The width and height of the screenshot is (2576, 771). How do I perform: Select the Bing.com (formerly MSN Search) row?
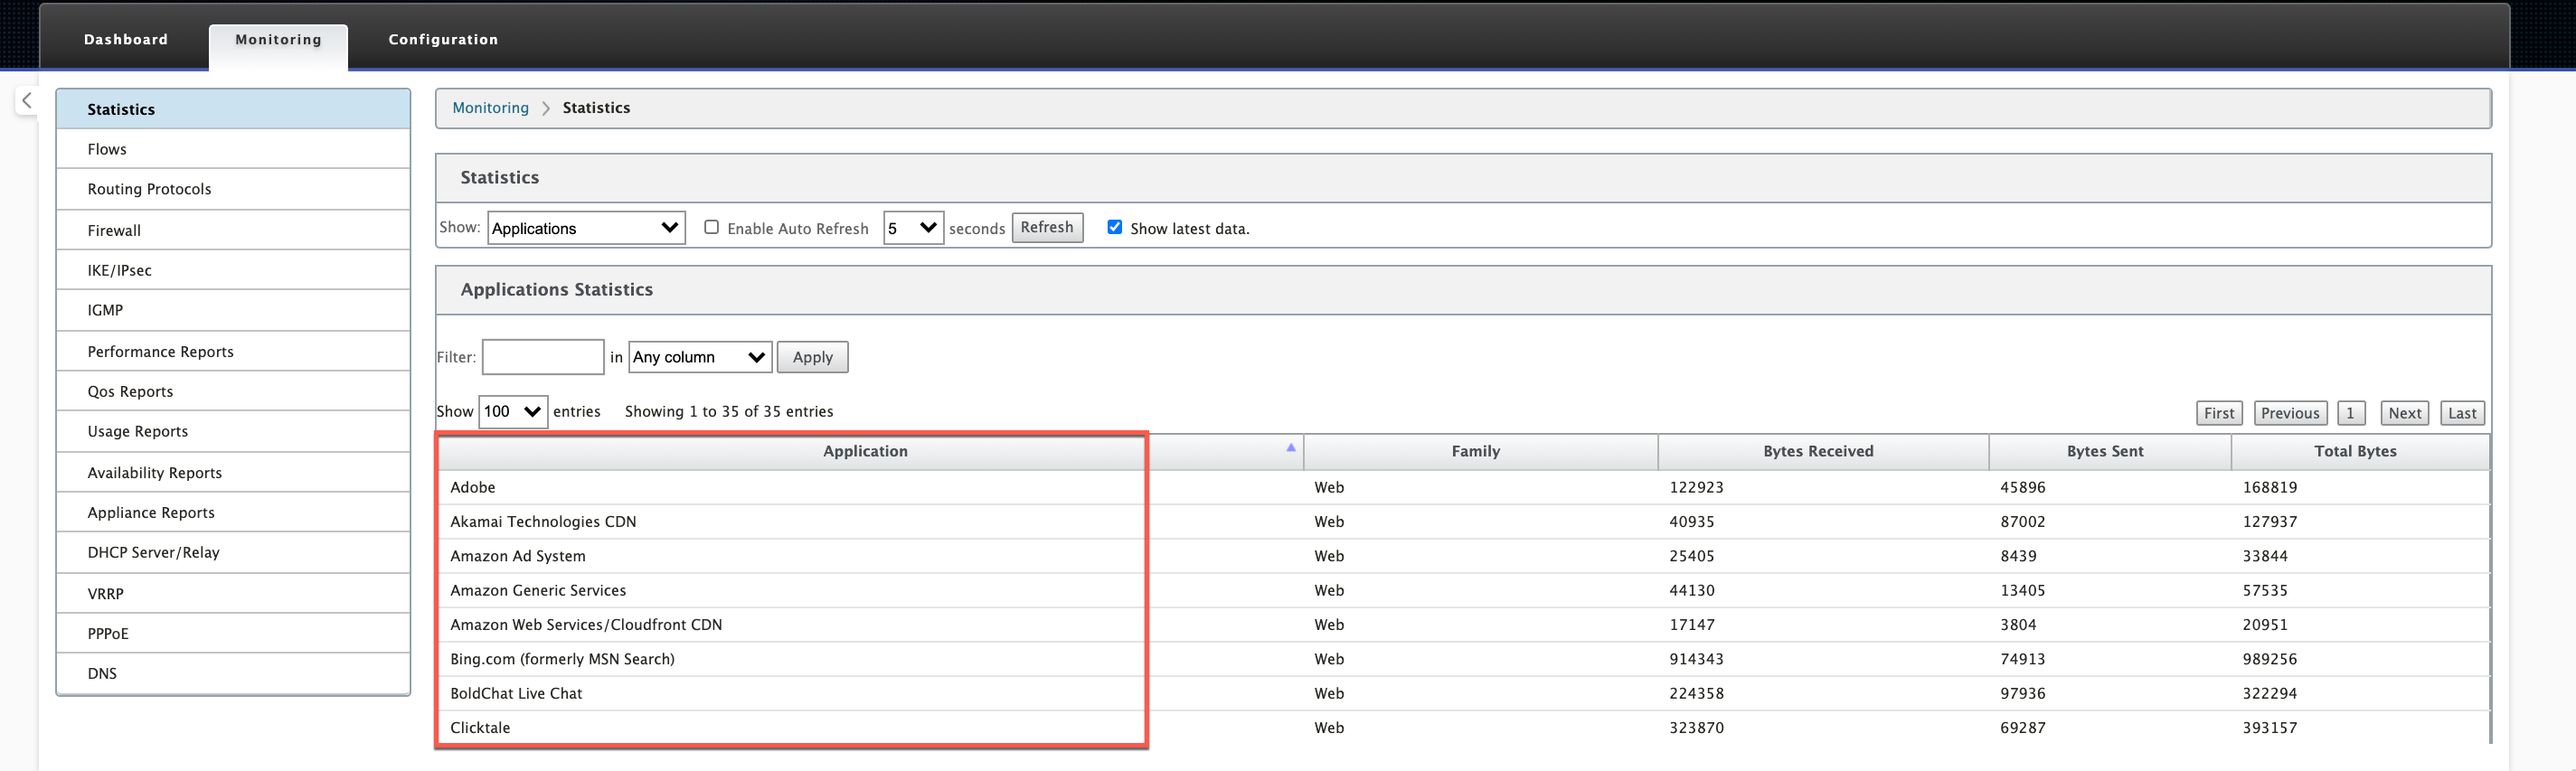coord(1462,659)
